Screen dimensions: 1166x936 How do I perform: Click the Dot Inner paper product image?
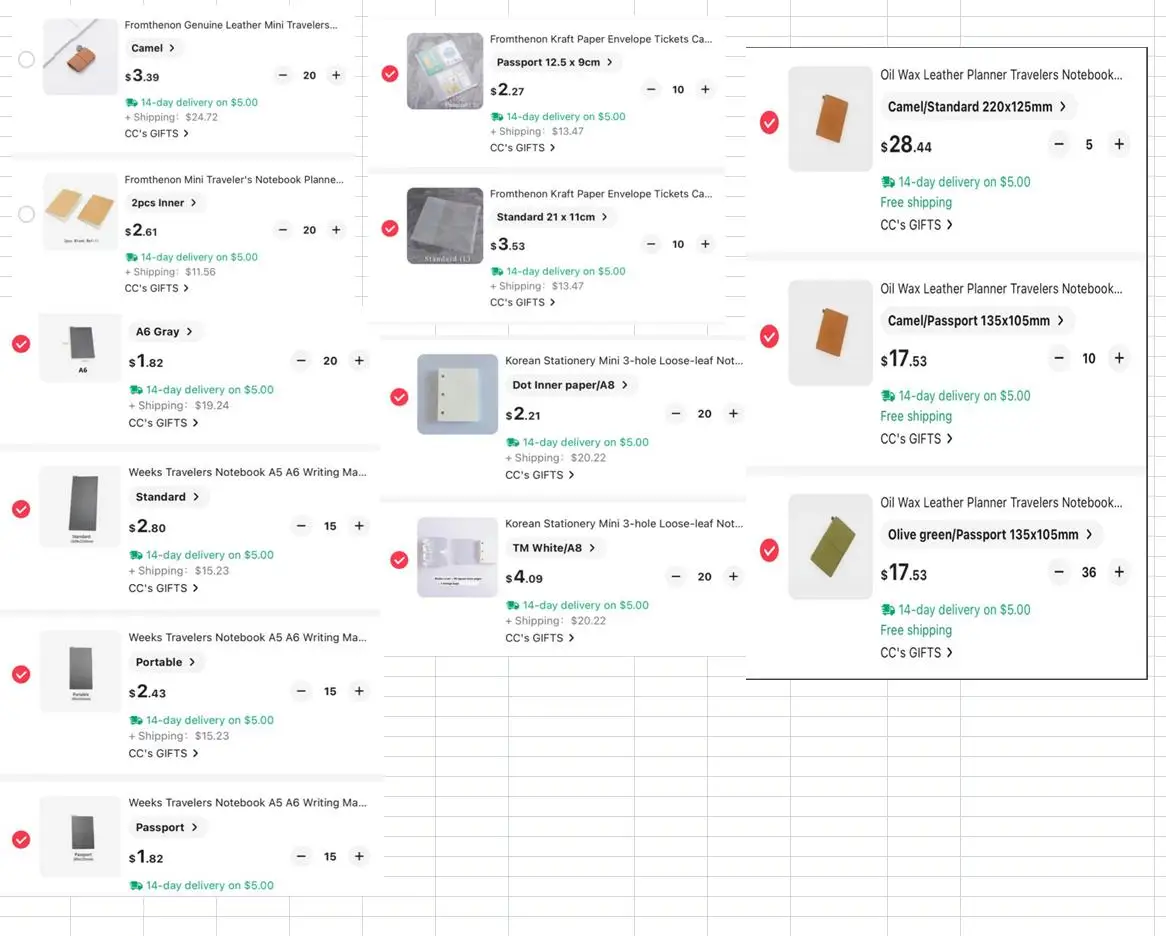coord(457,394)
